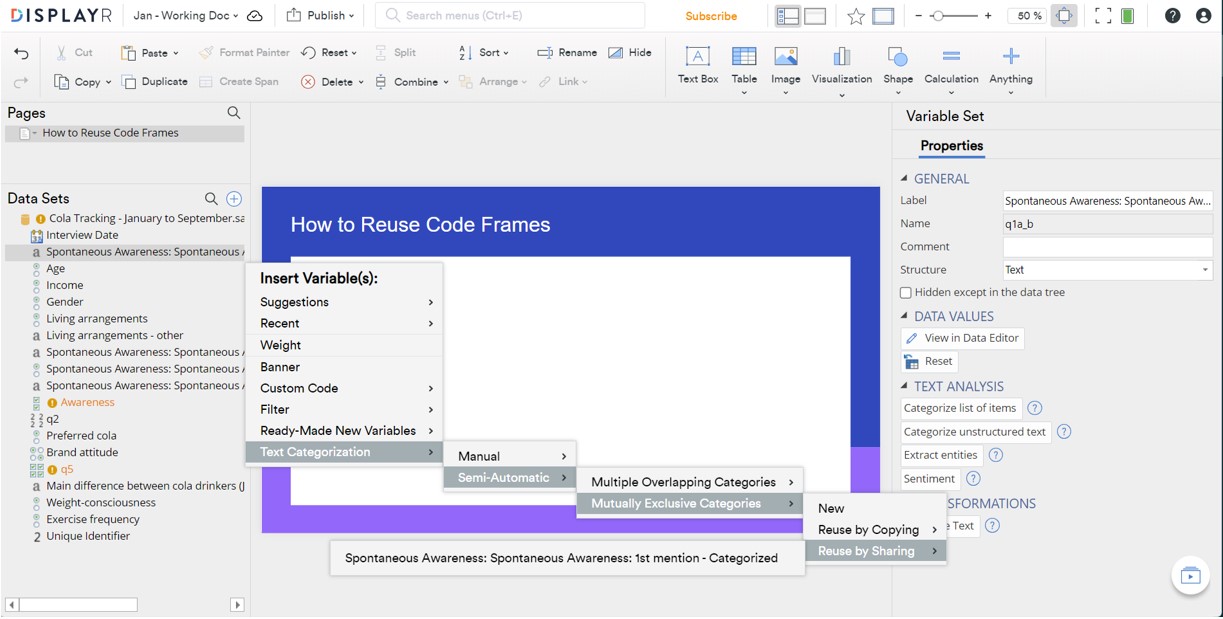The height and width of the screenshot is (619, 1223).
Task: Insert a Text Box
Action: (x=698, y=65)
